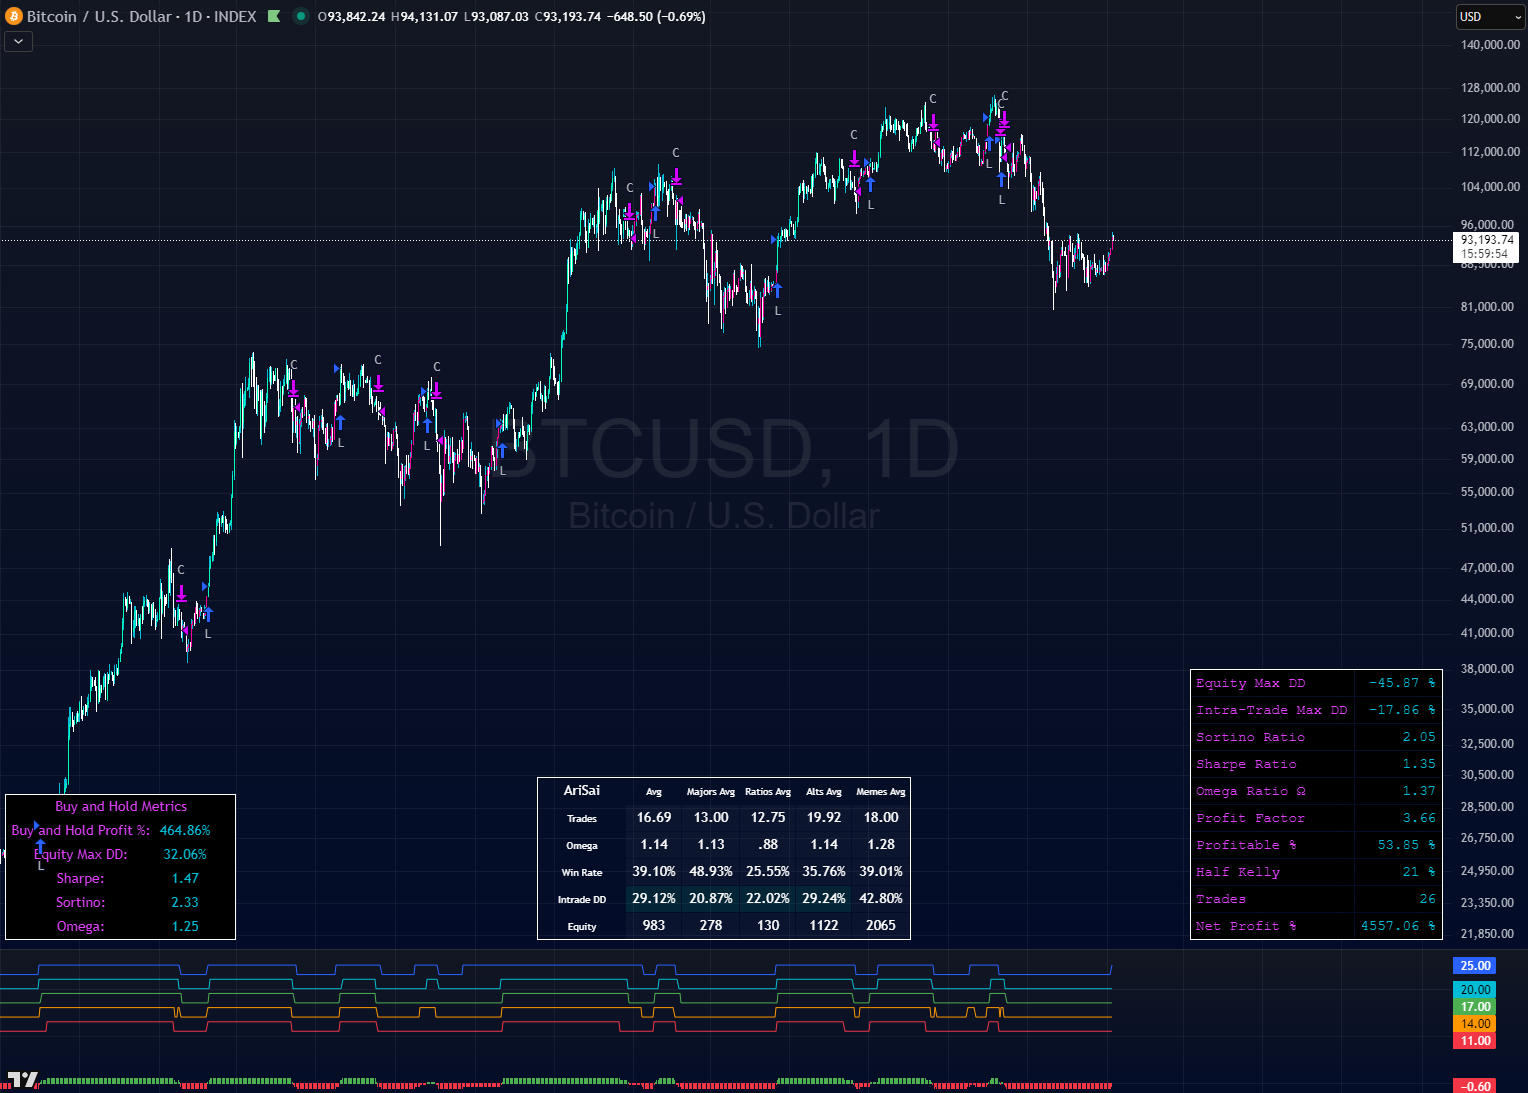Click the green flag icon beside INDEX
Viewport: 1528px width, 1093px height.
click(274, 16)
